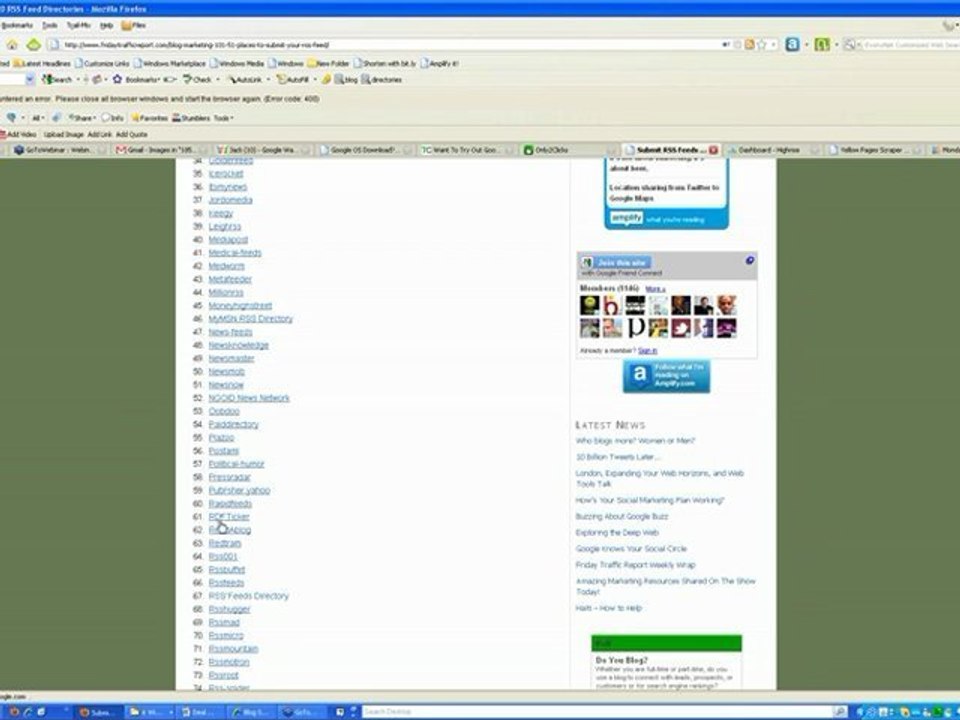
Task: Click Shorten with bit.ly bookmarklet
Action: [x=385, y=63]
